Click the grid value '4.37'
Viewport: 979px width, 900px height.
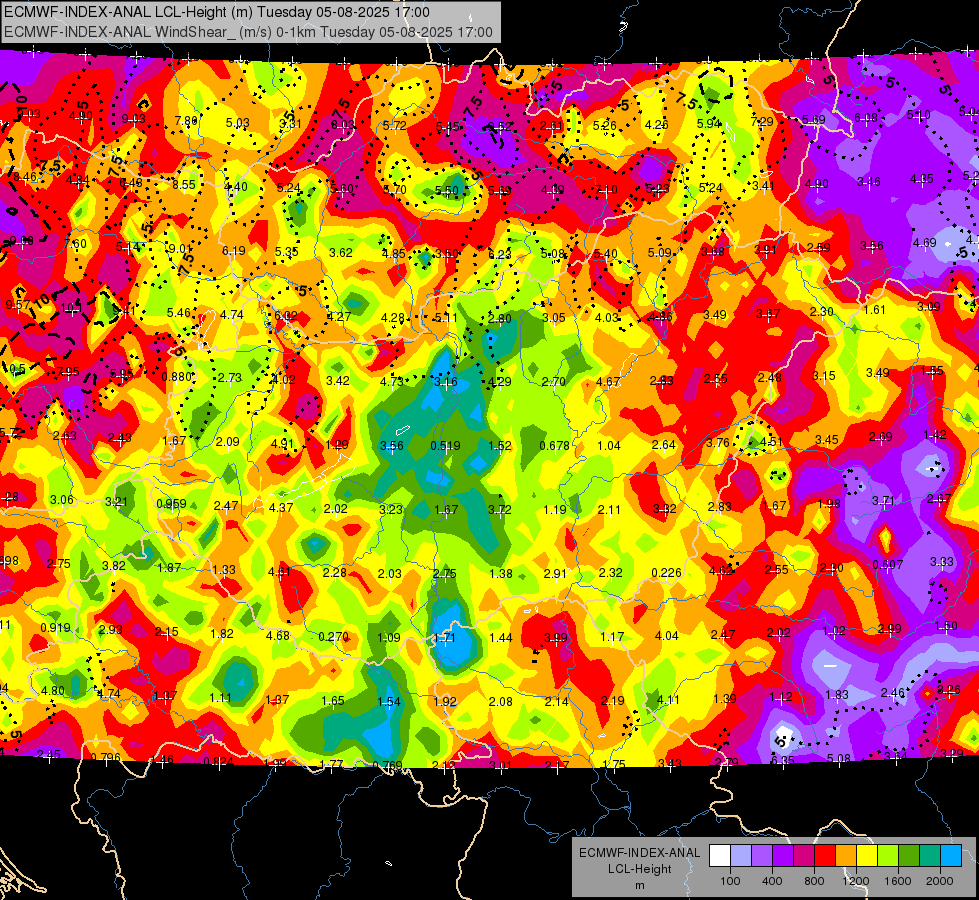281,508
